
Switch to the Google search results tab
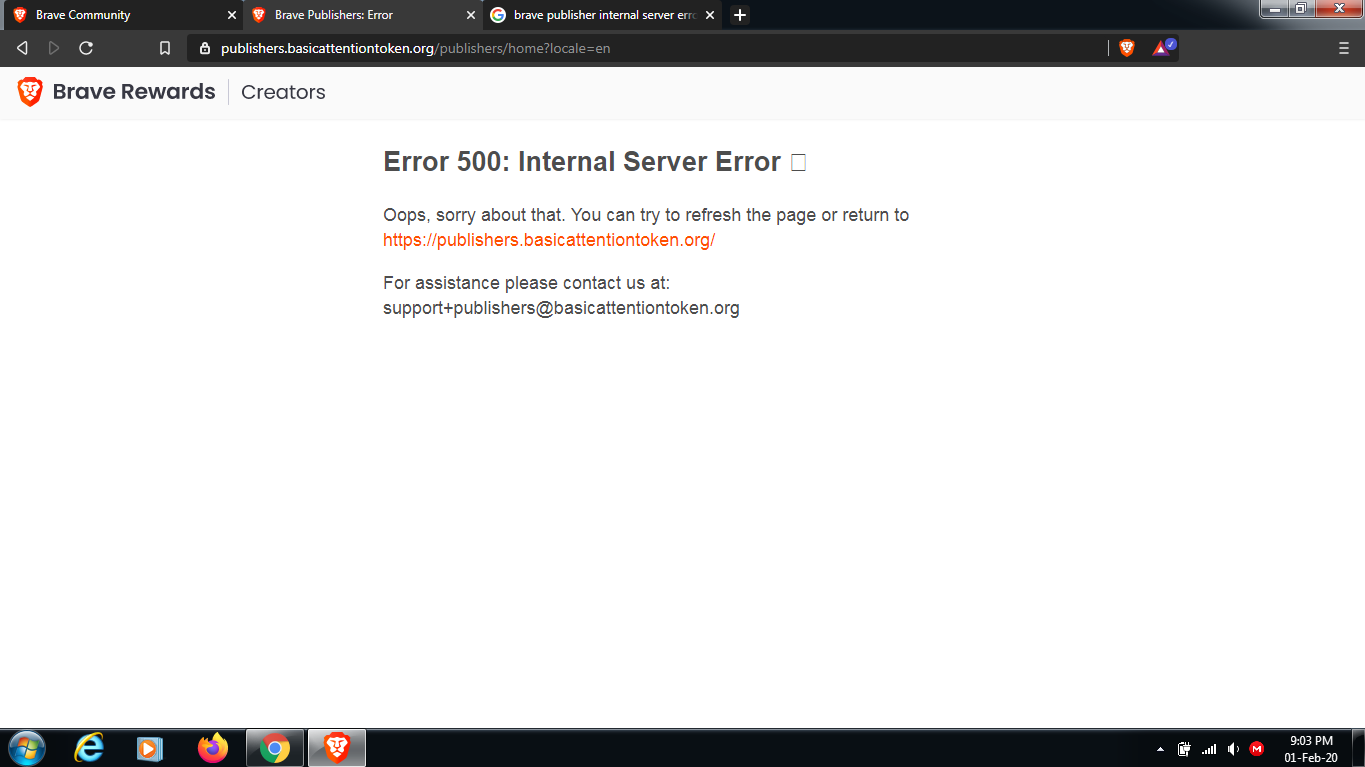click(x=602, y=15)
